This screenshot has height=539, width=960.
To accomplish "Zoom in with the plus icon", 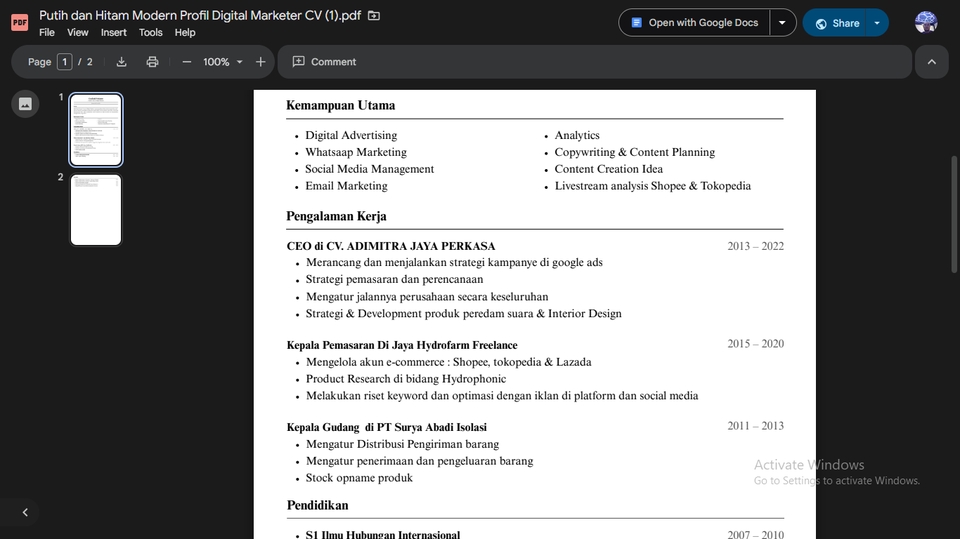I will (261, 62).
